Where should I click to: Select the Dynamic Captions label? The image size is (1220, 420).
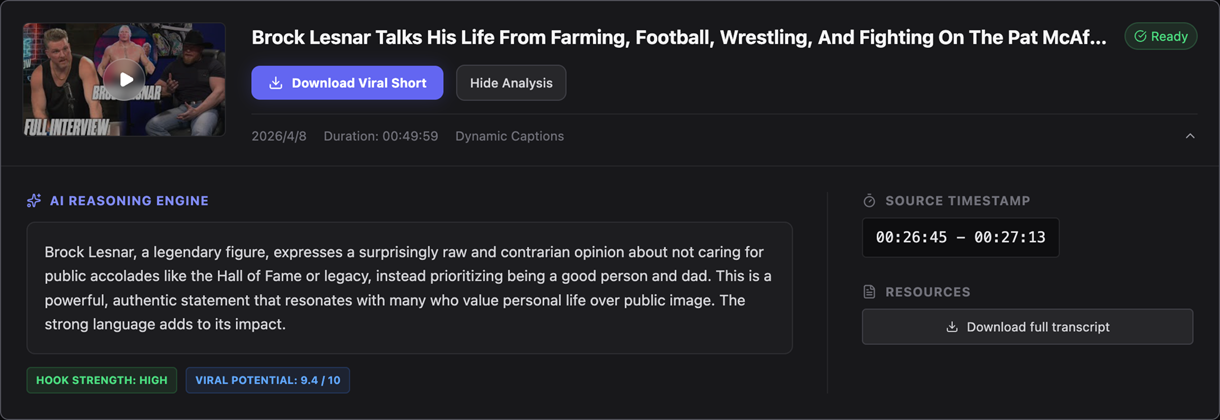point(509,136)
